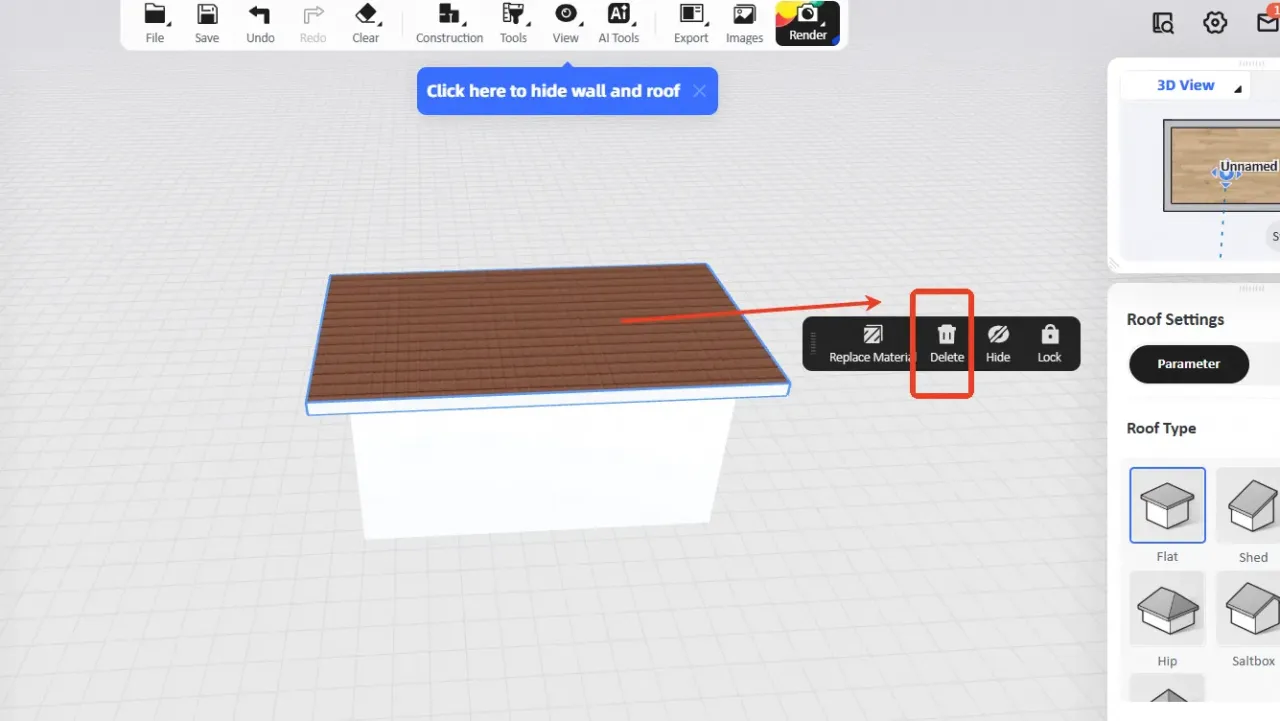Click Replace Material in floating toolbar

tap(872, 343)
